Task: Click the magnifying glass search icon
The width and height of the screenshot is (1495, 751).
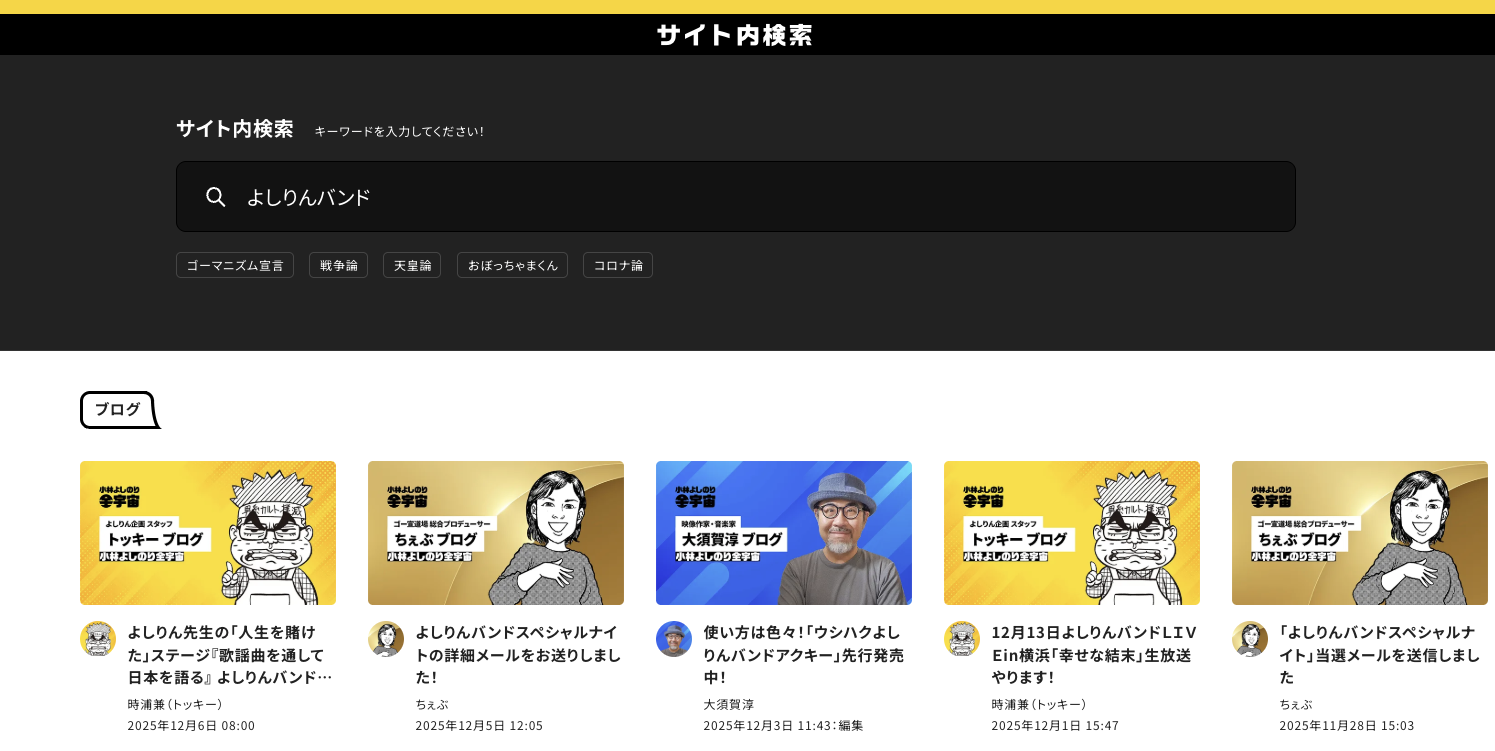Action: [x=216, y=197]
